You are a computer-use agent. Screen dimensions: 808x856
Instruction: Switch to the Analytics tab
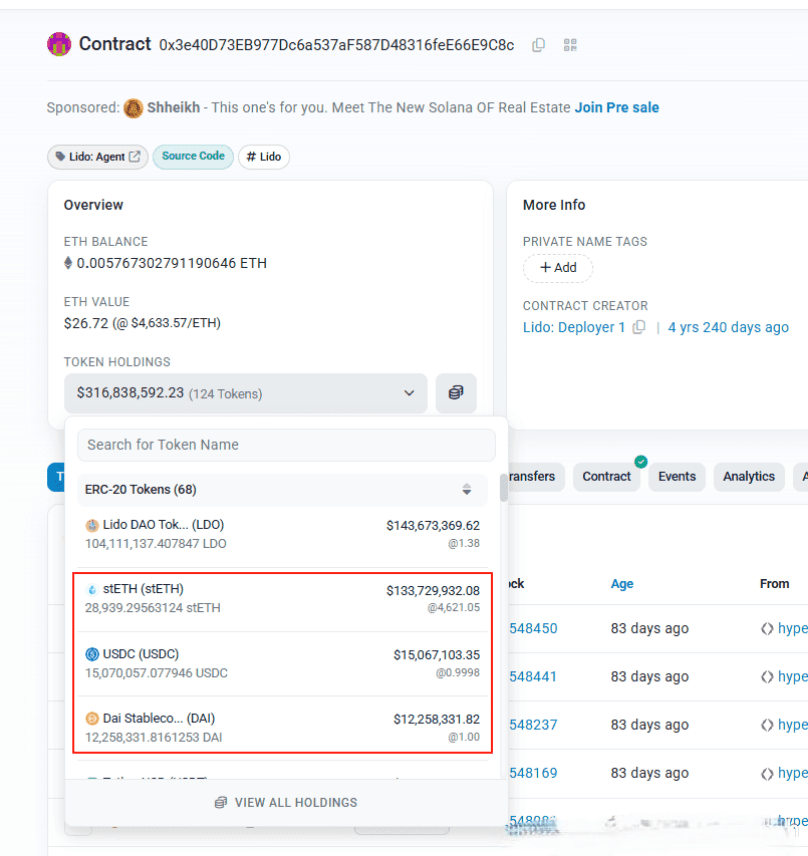749,477
